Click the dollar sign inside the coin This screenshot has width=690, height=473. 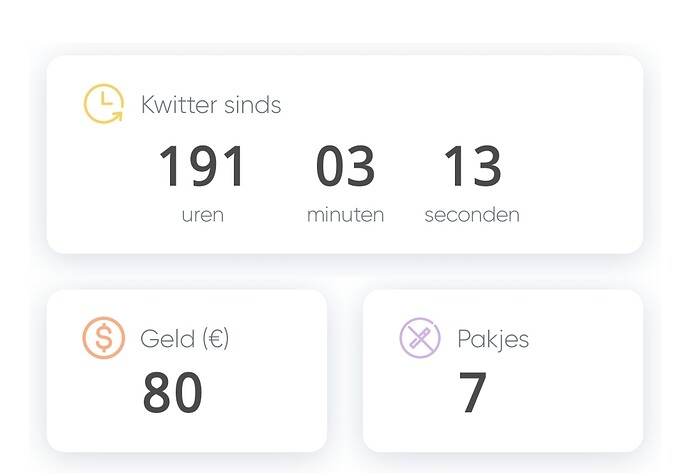coord(104,338)
